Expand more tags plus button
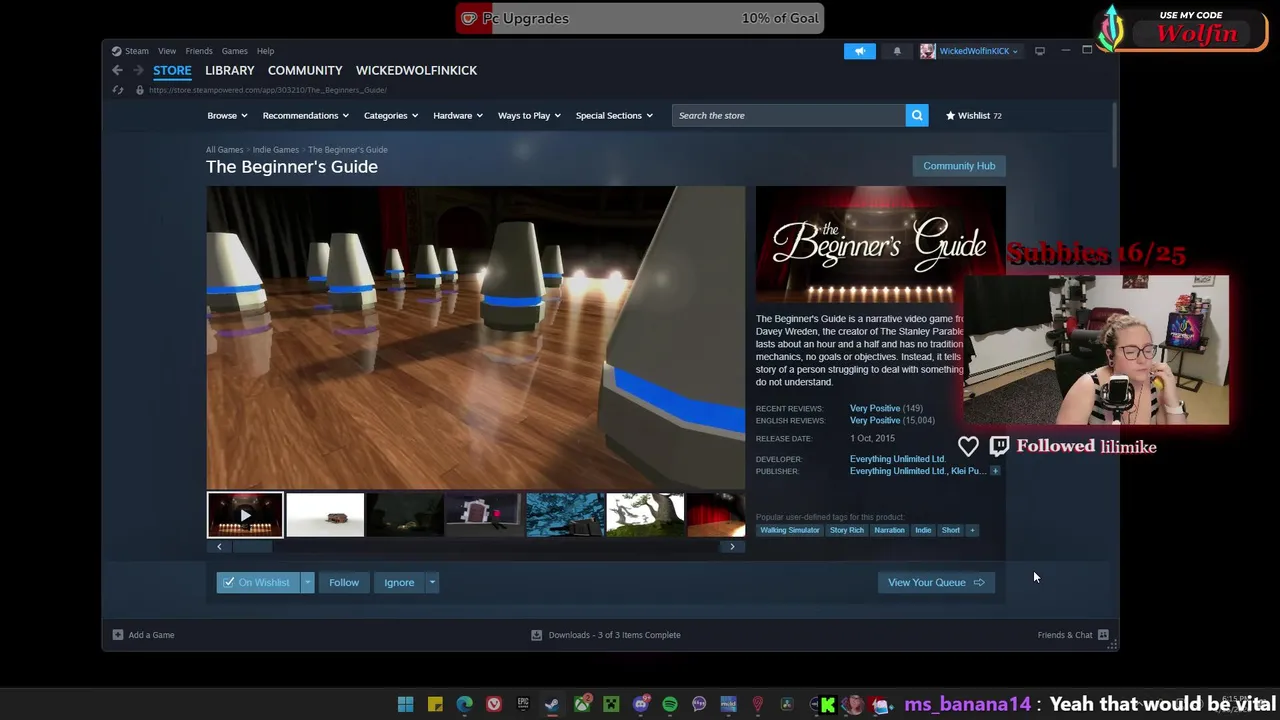This screenshot has width=1280, height=720. coord(972,530)
